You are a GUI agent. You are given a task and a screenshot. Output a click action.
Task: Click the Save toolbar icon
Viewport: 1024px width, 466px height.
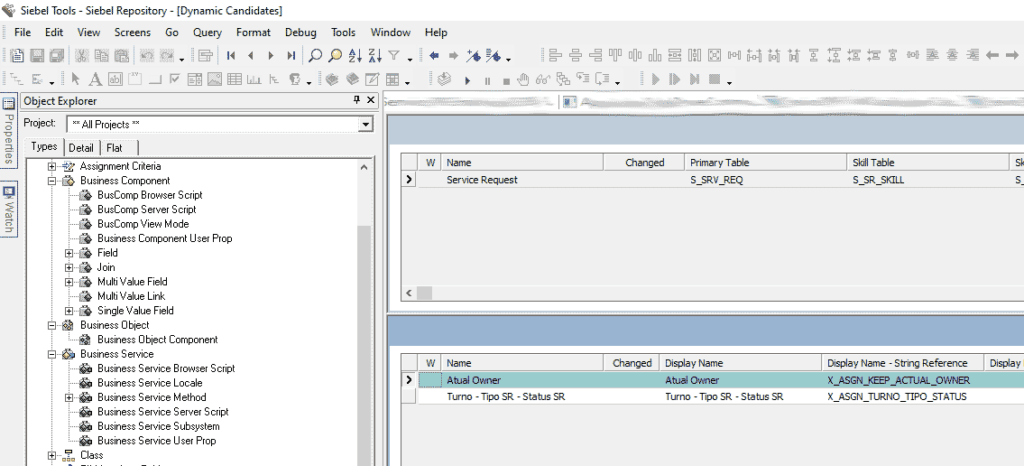38,56
